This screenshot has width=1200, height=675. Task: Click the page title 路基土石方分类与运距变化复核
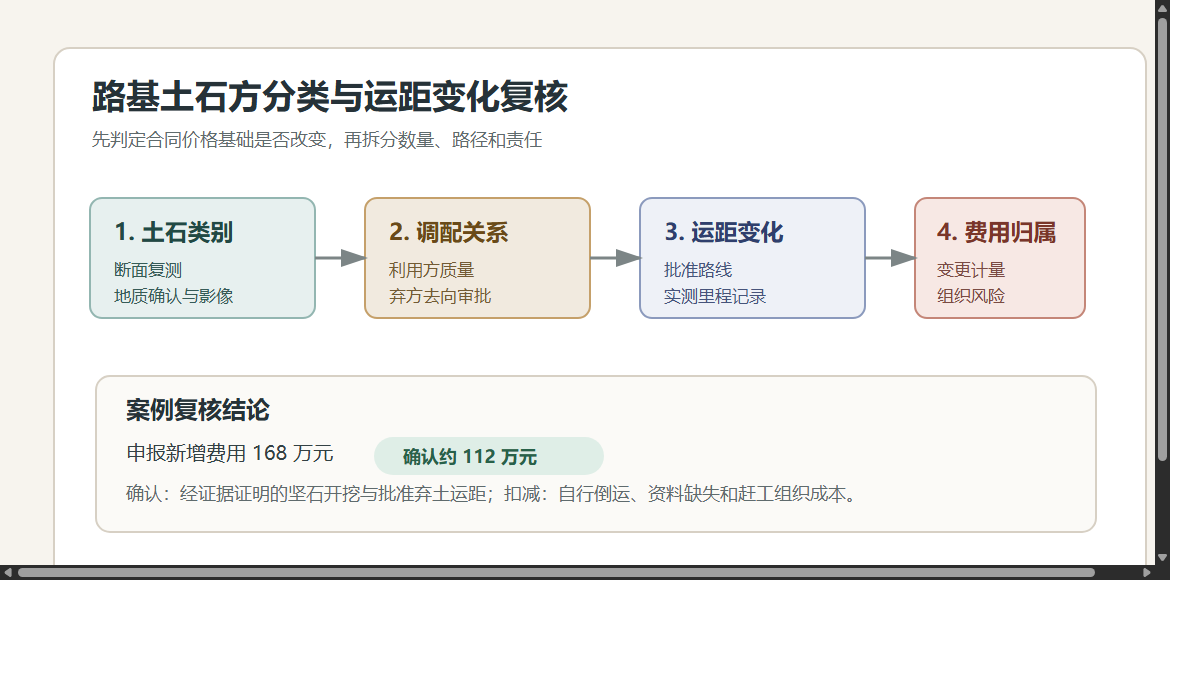[330, 98]
